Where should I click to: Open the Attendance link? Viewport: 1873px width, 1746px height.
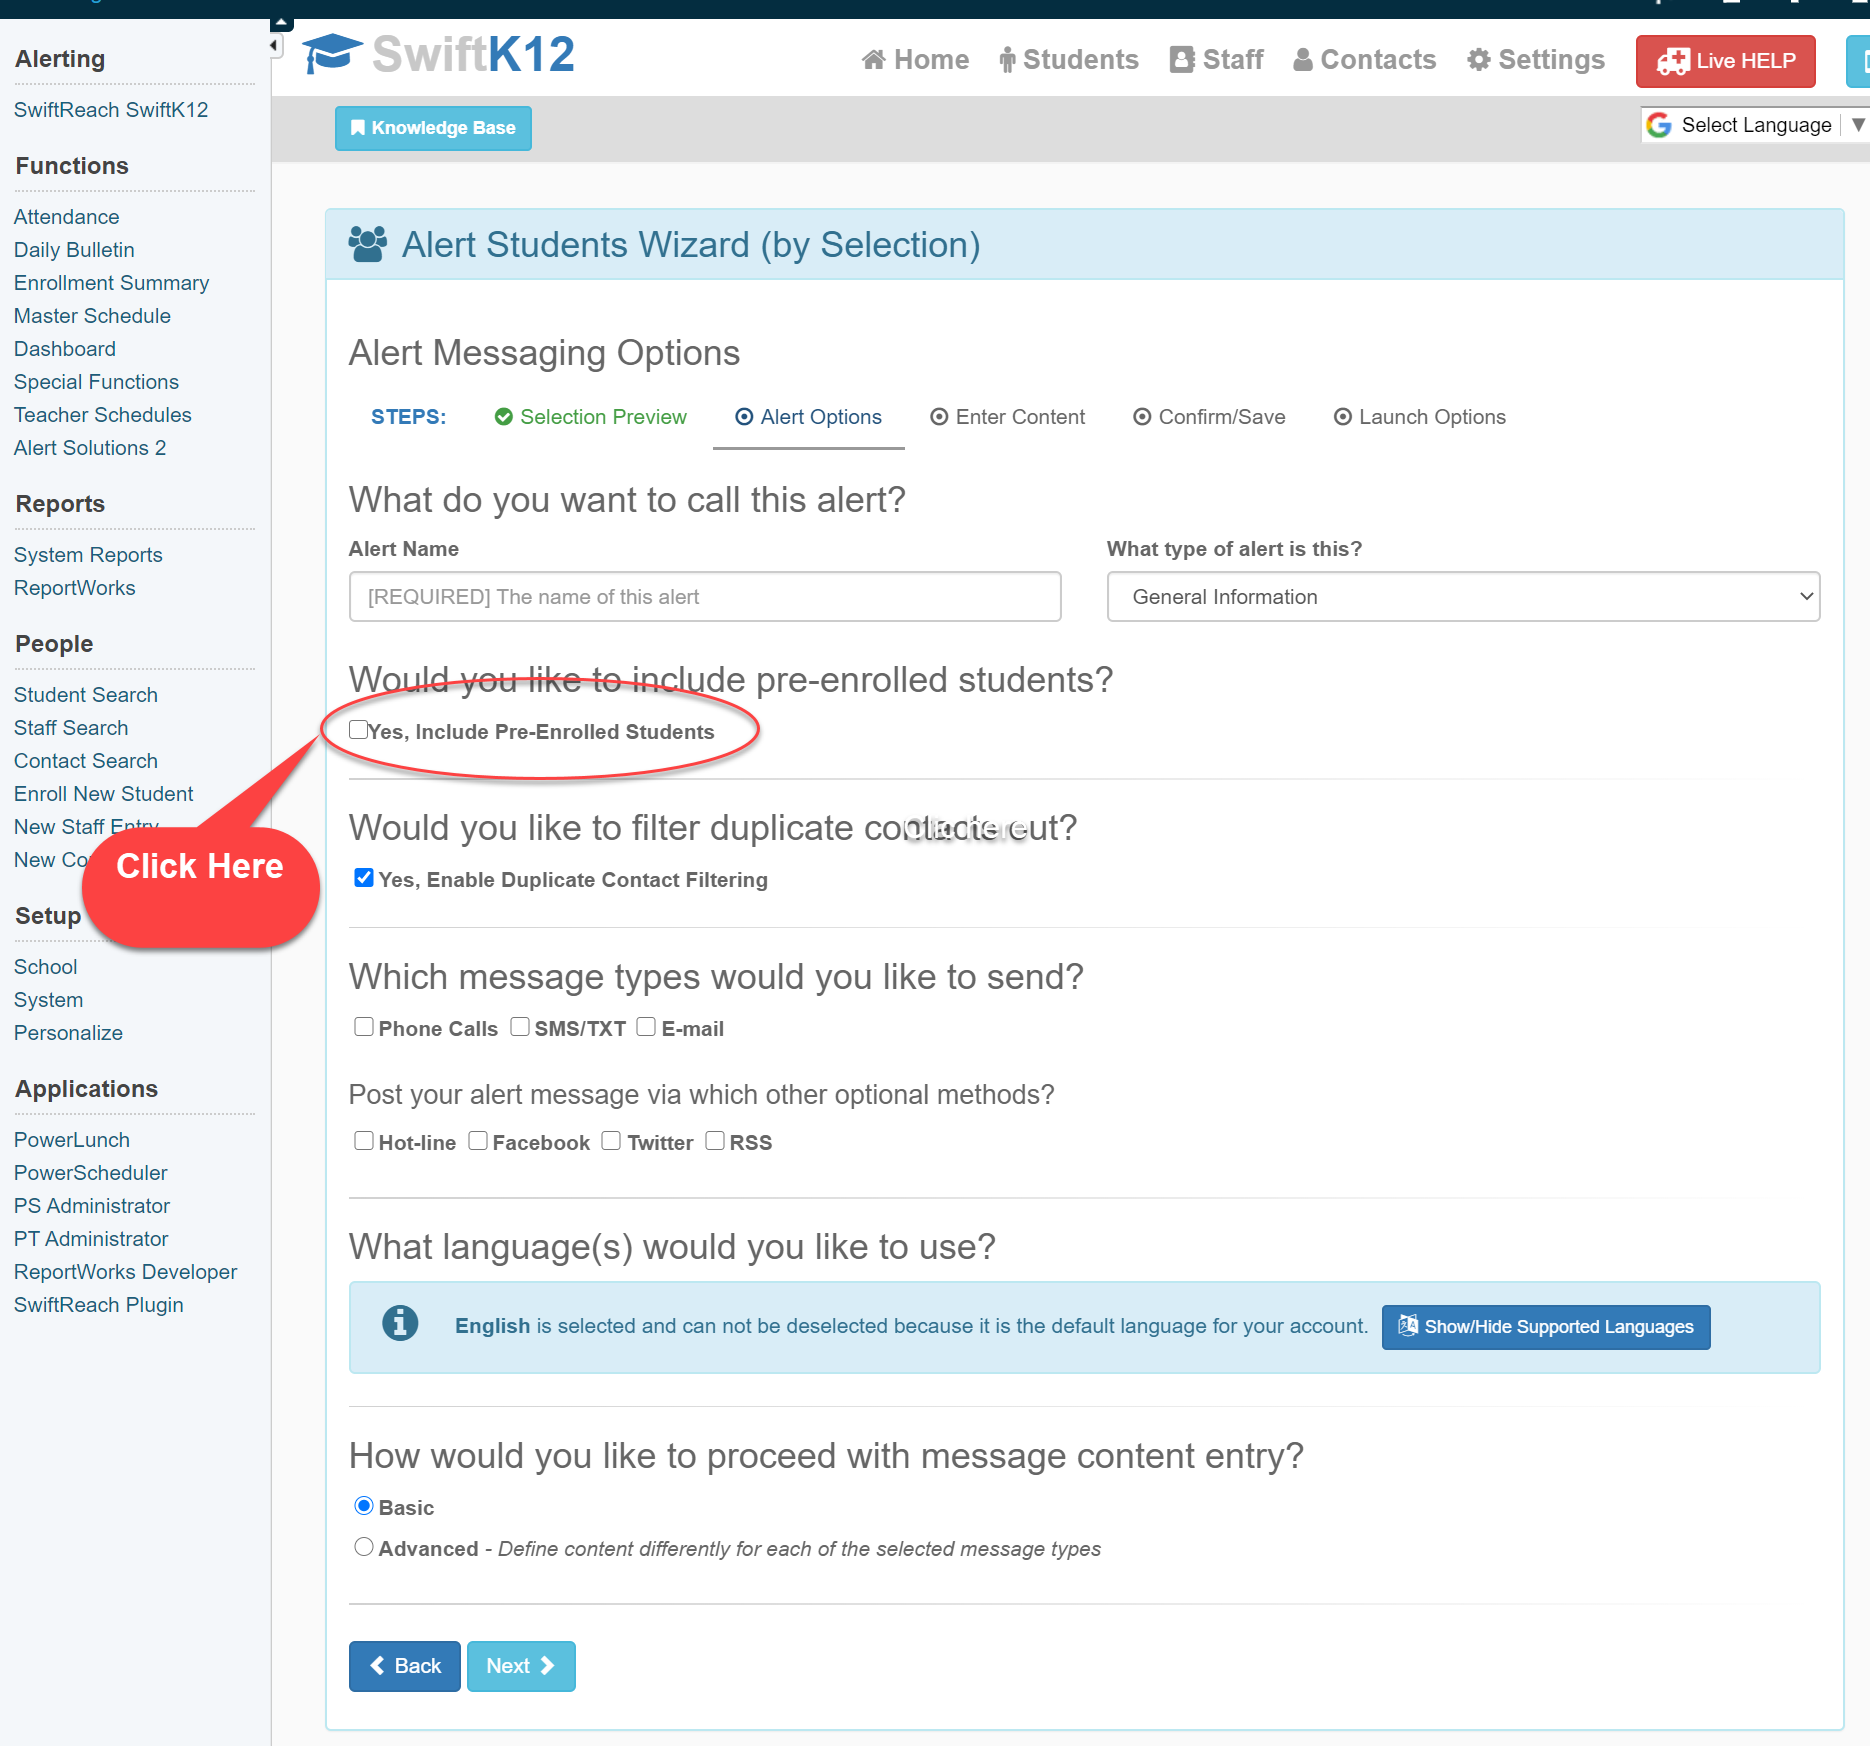[x=66, y=217]
